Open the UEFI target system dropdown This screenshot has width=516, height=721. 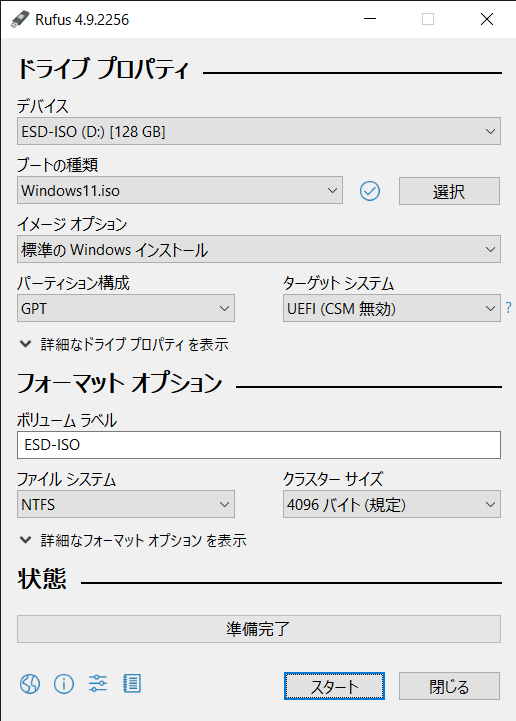pos(392,308)
